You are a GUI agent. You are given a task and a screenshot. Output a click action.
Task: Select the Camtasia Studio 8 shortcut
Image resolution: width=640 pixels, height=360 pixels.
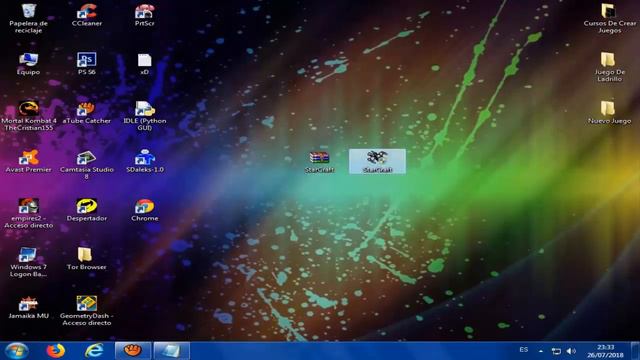(x=87, y=164)
